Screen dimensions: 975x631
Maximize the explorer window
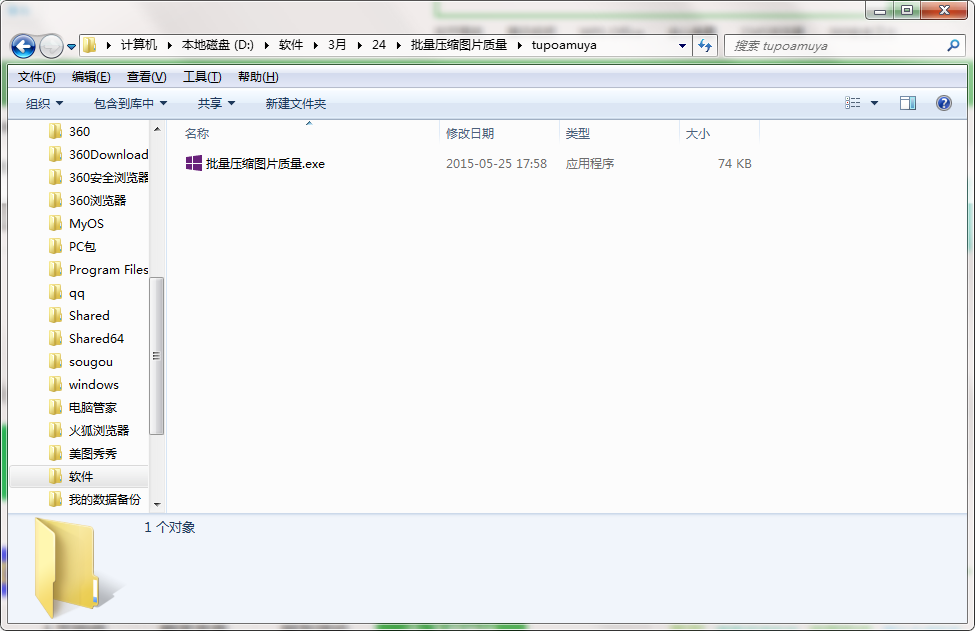pos(907,10)
